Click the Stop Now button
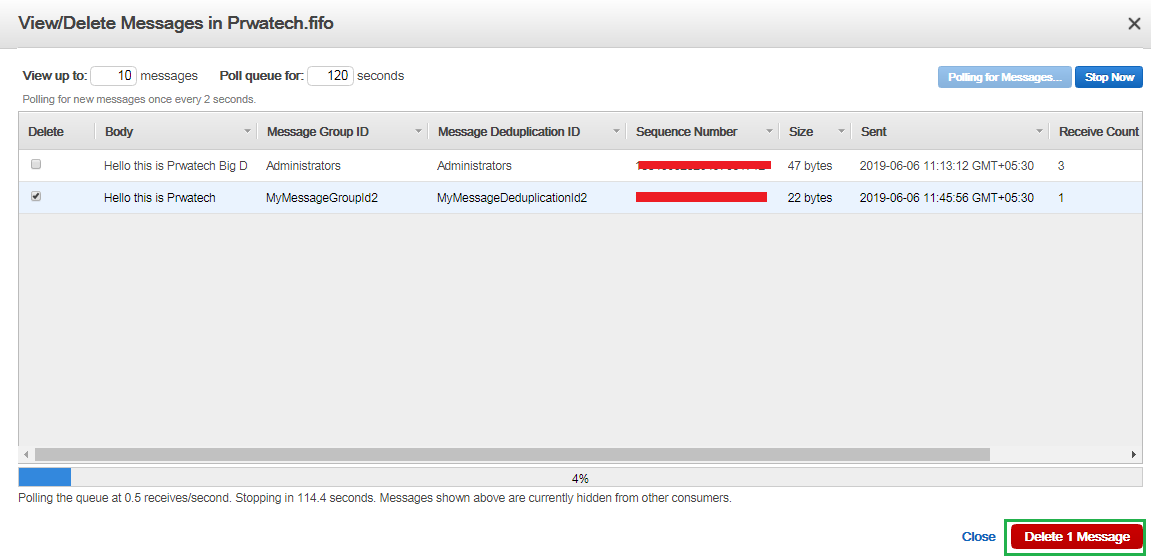This screenshot has height=558, width=1151. (1109, 77)
